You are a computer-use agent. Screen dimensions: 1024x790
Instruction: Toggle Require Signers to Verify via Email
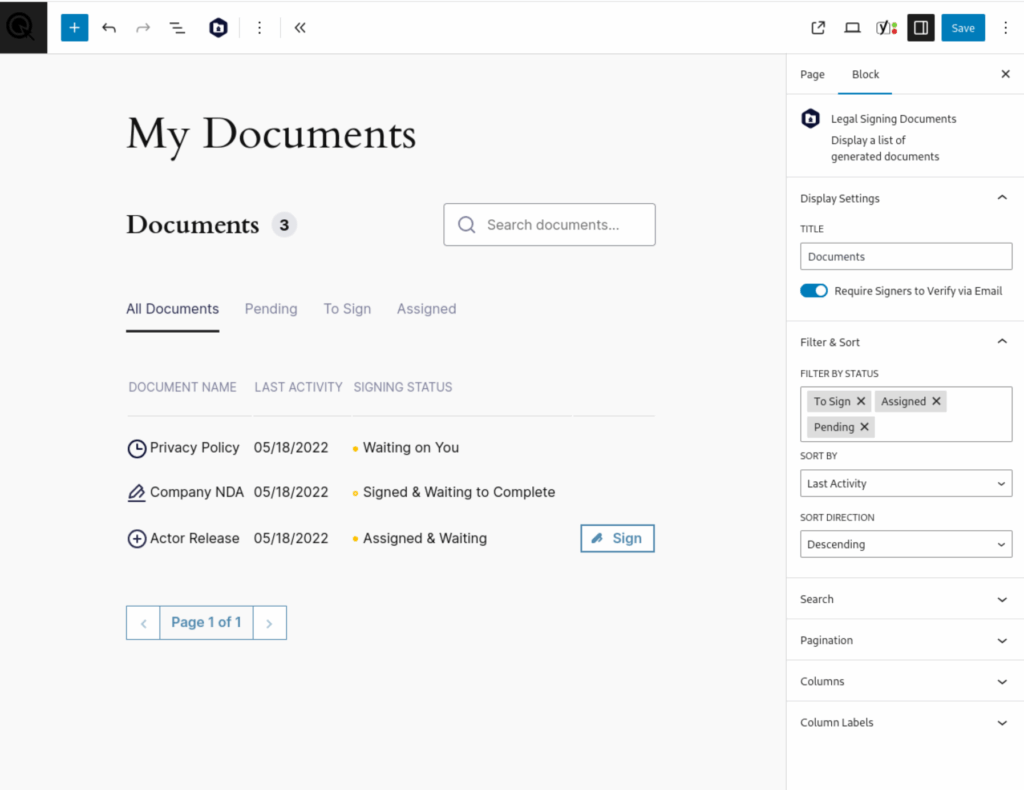tap(814, 291)
